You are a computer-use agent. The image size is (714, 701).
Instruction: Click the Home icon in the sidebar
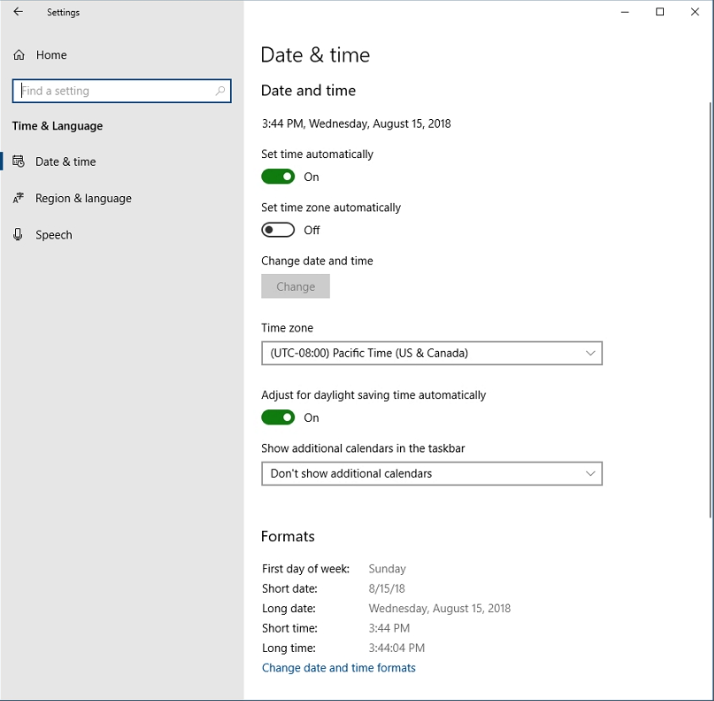pyautogui.click(x=18, y=55)
